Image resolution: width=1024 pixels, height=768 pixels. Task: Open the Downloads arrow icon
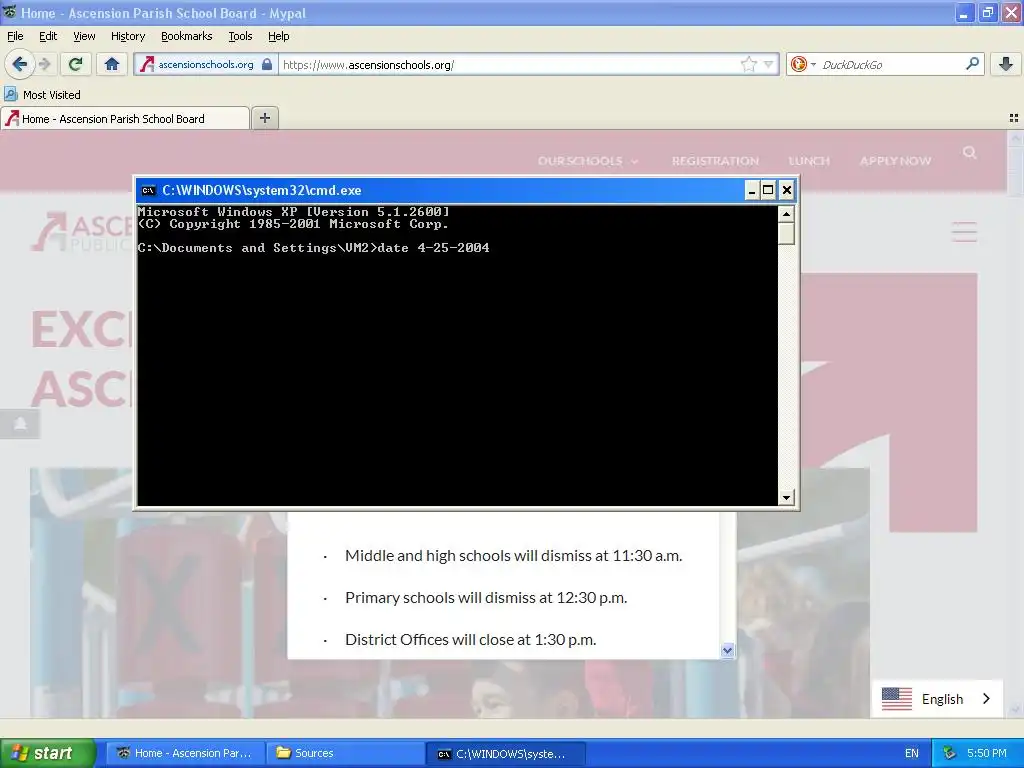tap(1006, 64)
